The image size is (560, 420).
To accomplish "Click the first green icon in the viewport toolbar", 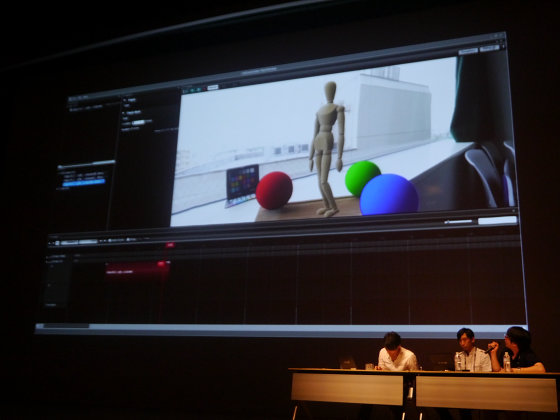I will (192, 90).
